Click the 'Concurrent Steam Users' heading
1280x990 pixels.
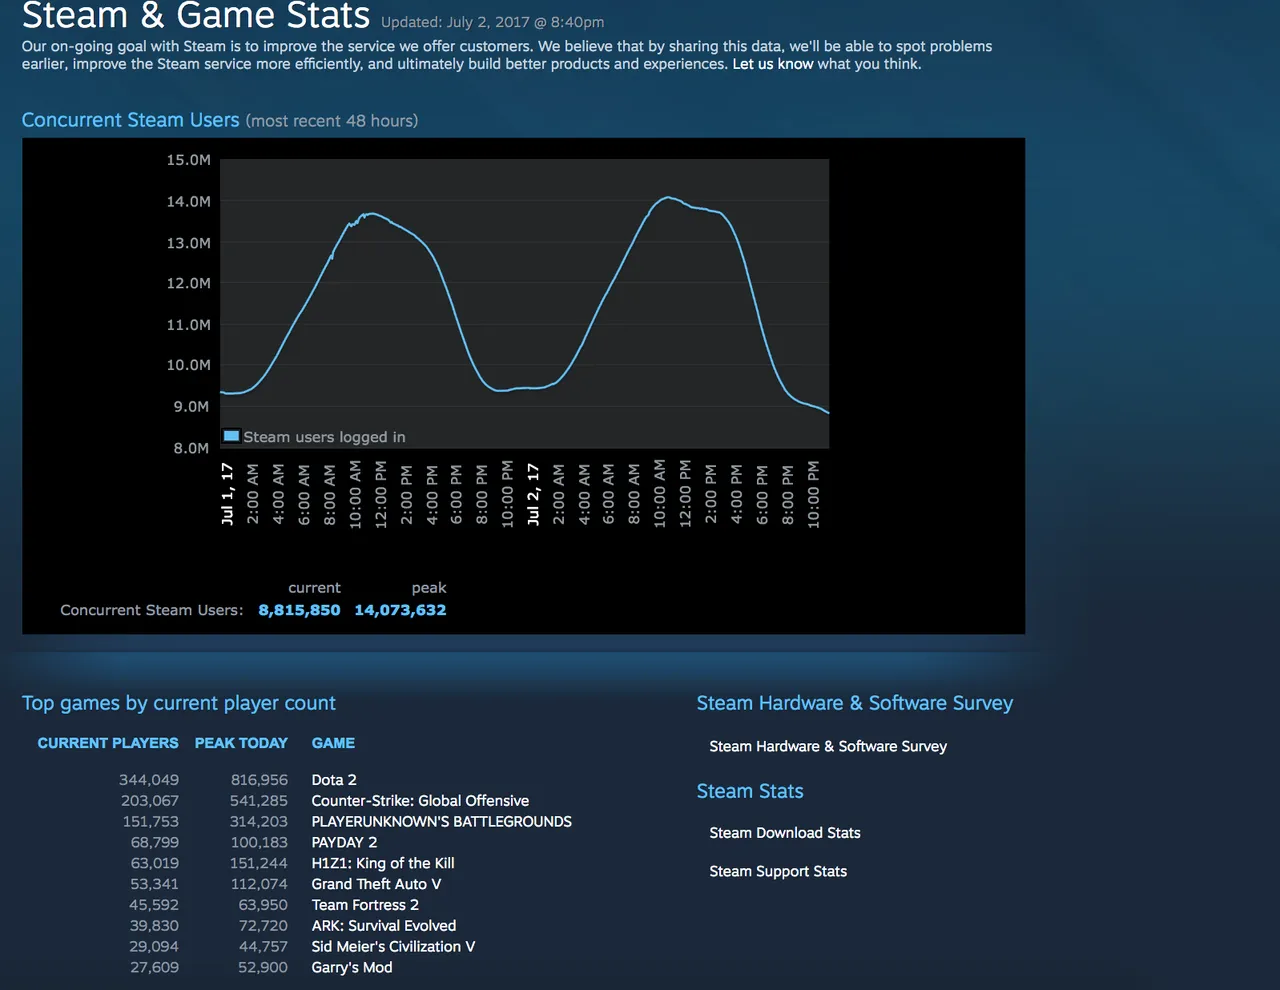(x=130, y=120)
